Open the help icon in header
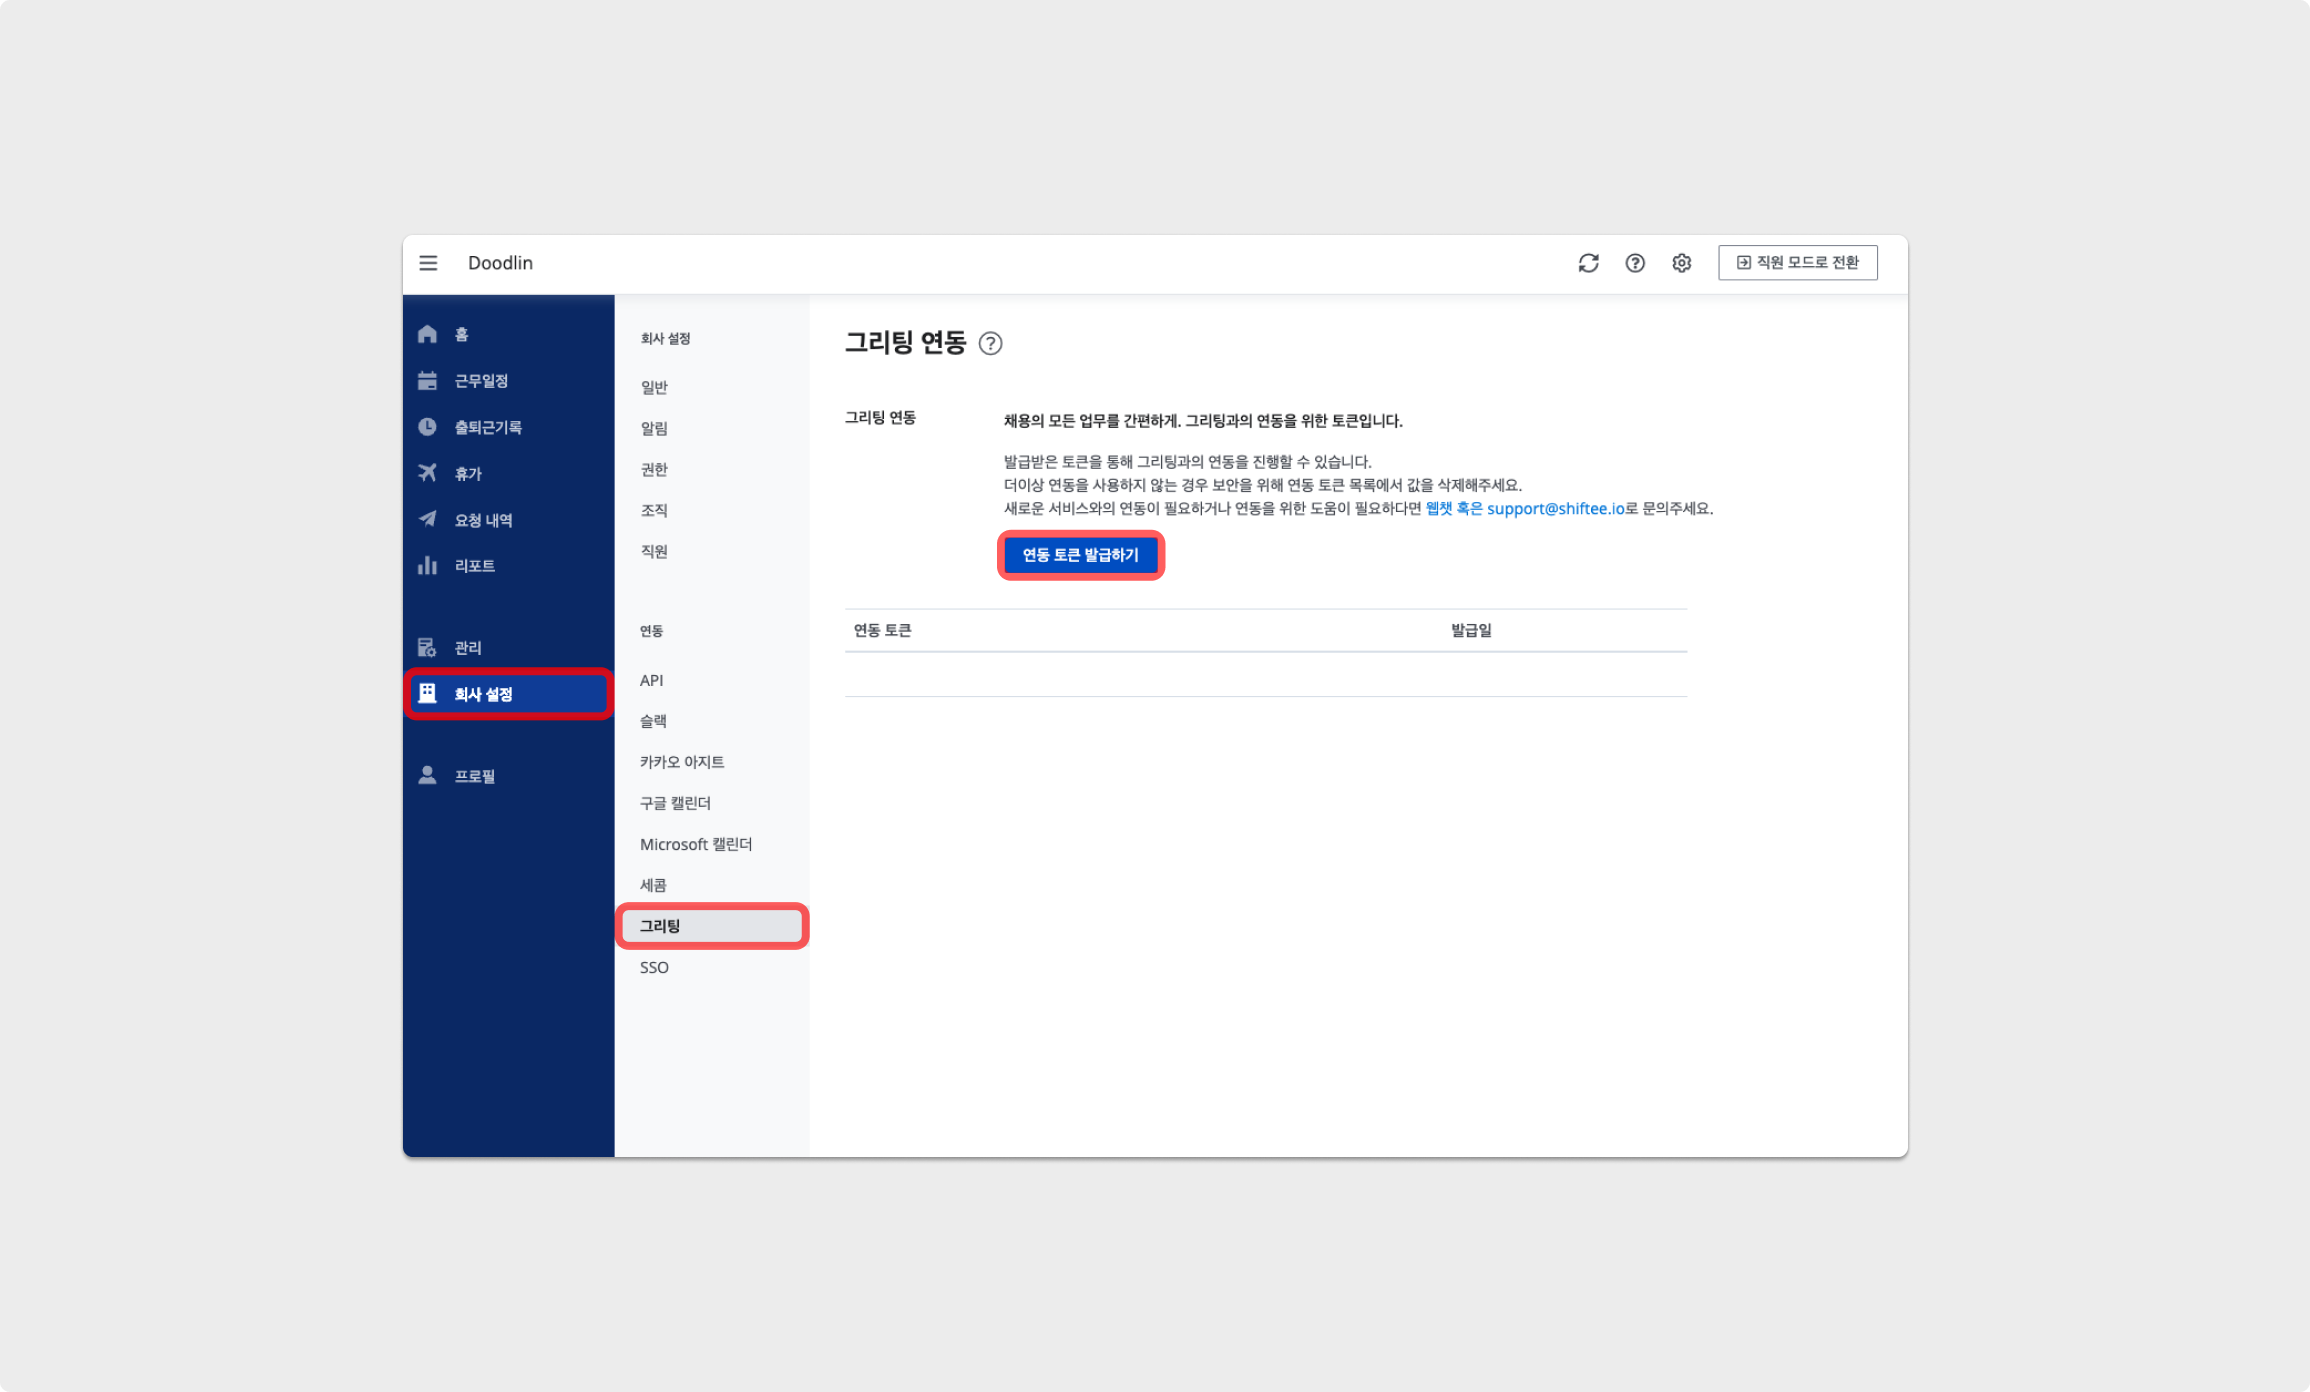2310x1392 pixels. [1635, 263]
